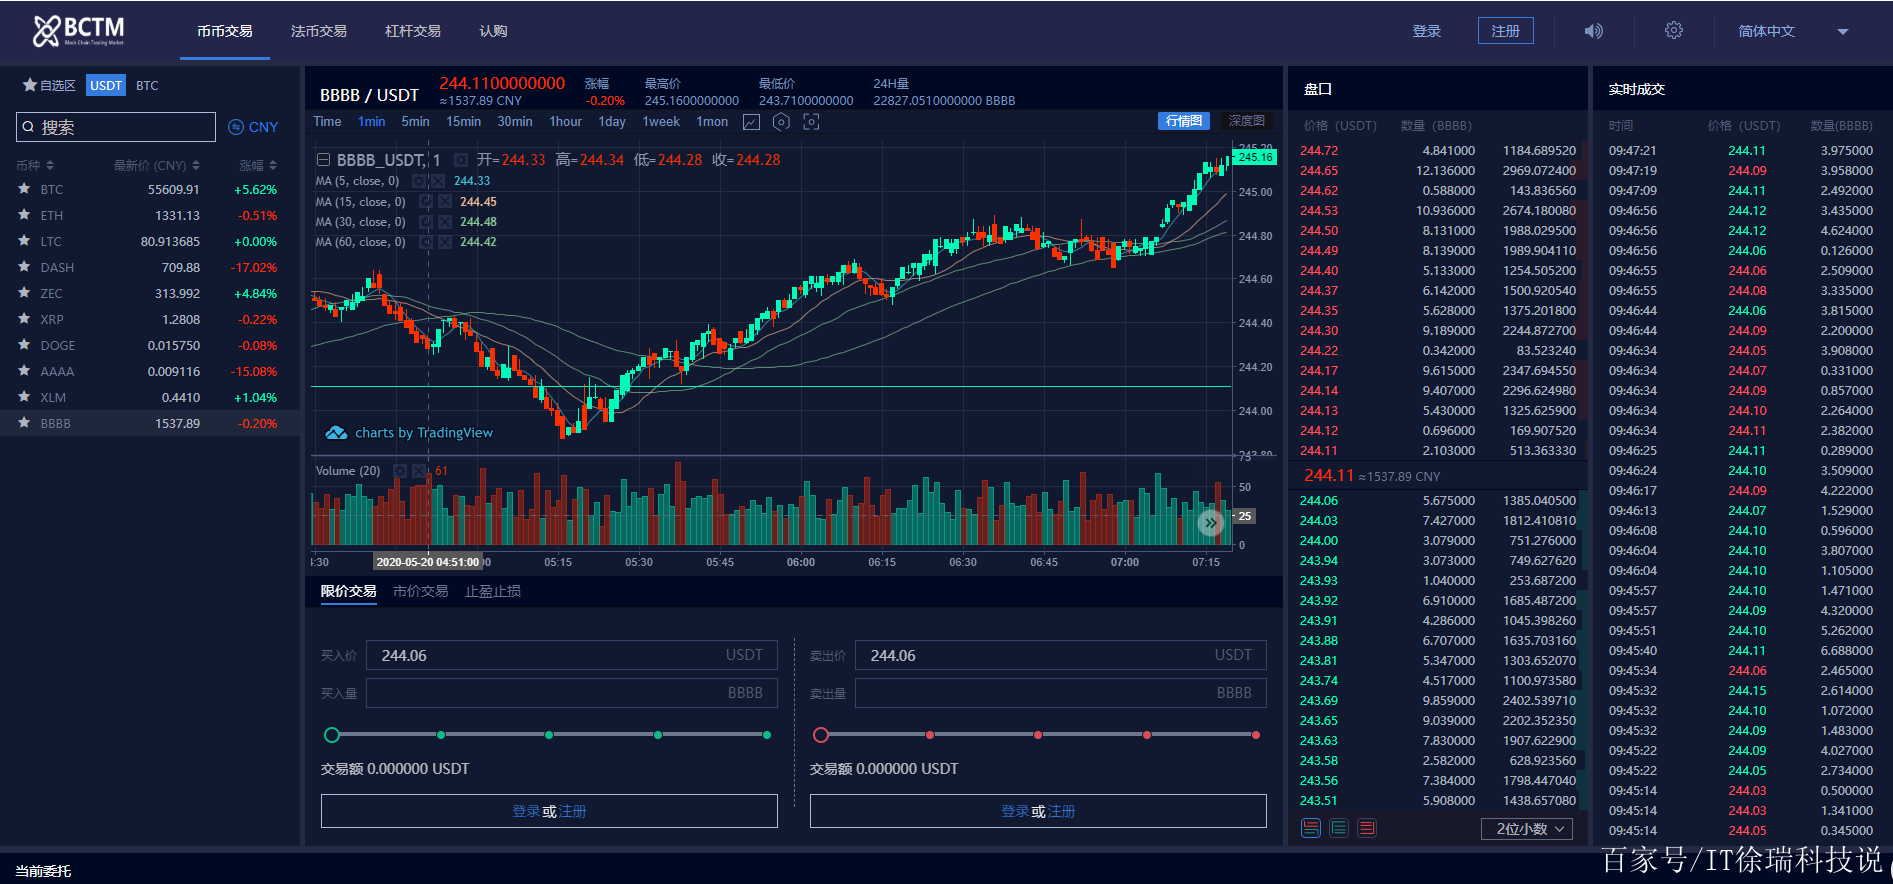Mute sound via the speaker icon
The height and width of the screenshot is (884, 1893).
point(1594,31)
